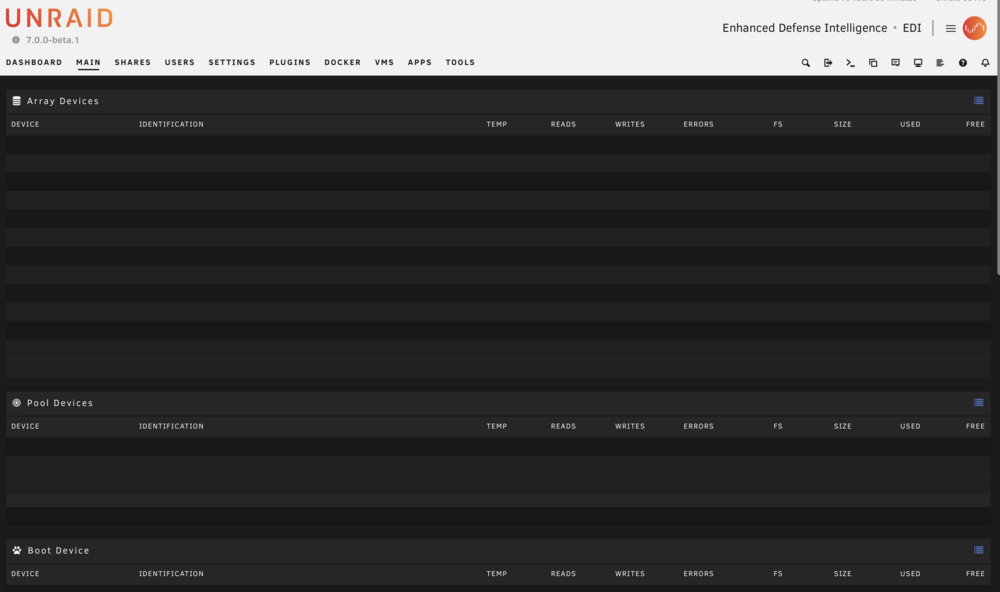Open the web terminal icon
1000x592 pixels.
[x=850, y=63]
